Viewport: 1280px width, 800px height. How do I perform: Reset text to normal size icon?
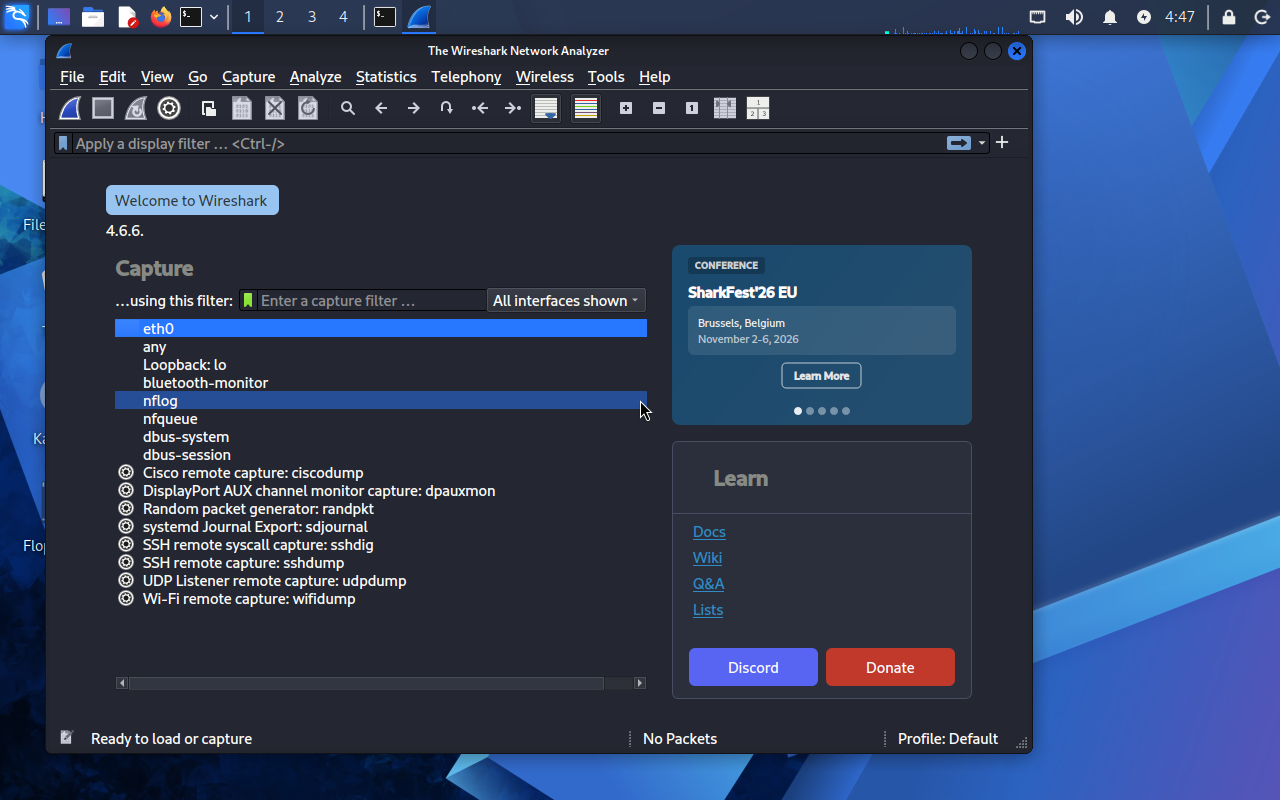coord(692,108)
